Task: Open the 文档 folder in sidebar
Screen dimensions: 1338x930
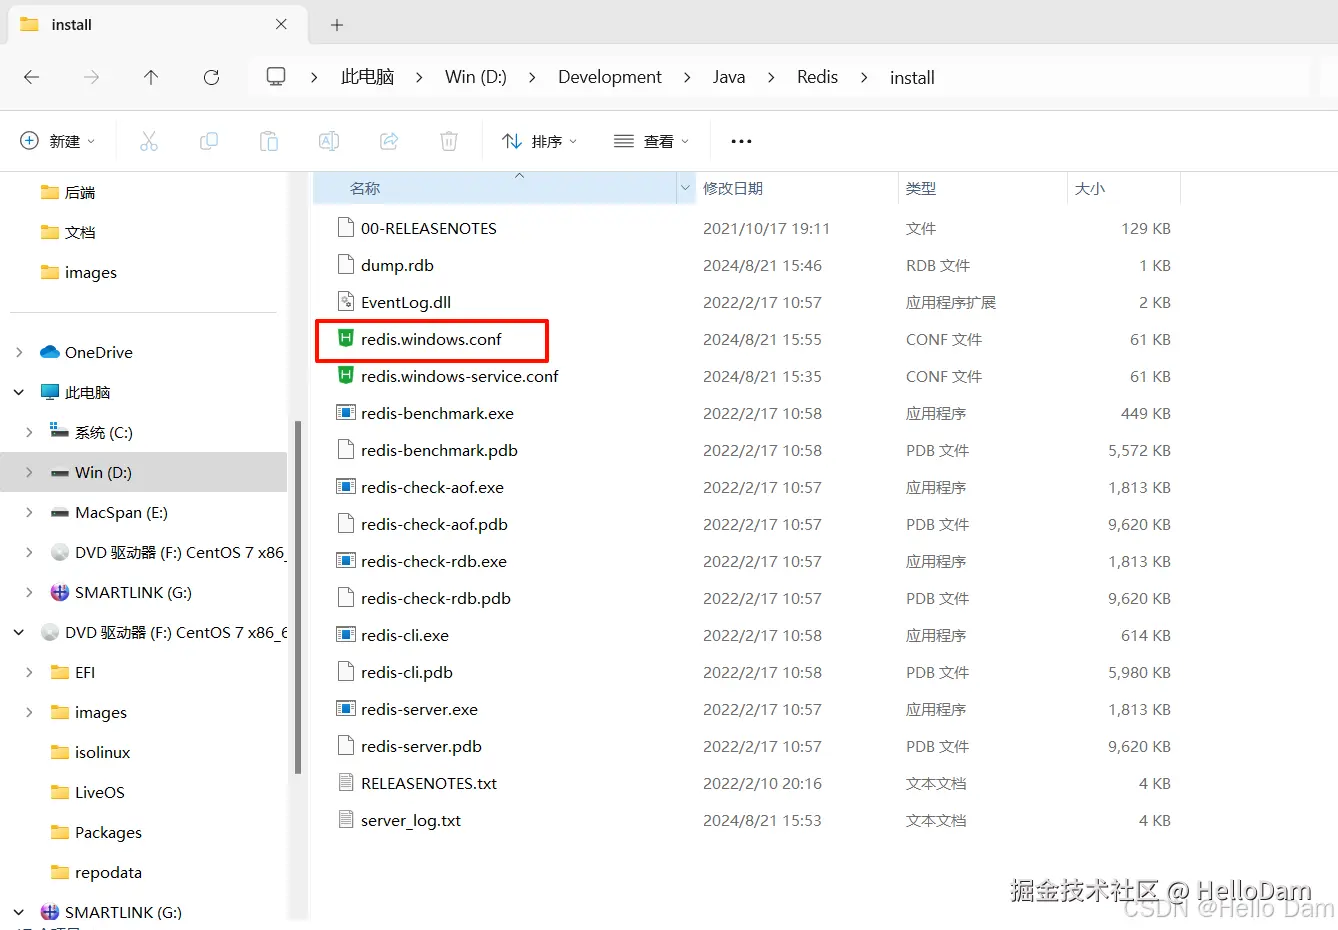Action: [80, 232]
